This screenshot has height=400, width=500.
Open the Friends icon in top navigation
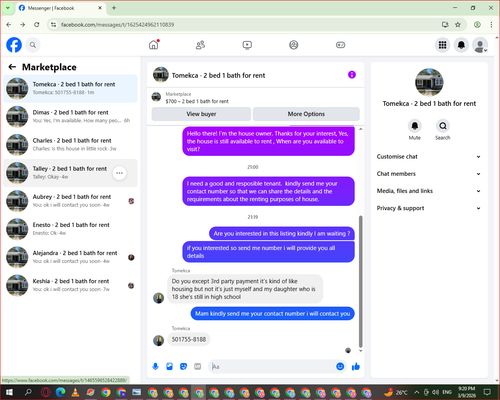click(200, 45)
